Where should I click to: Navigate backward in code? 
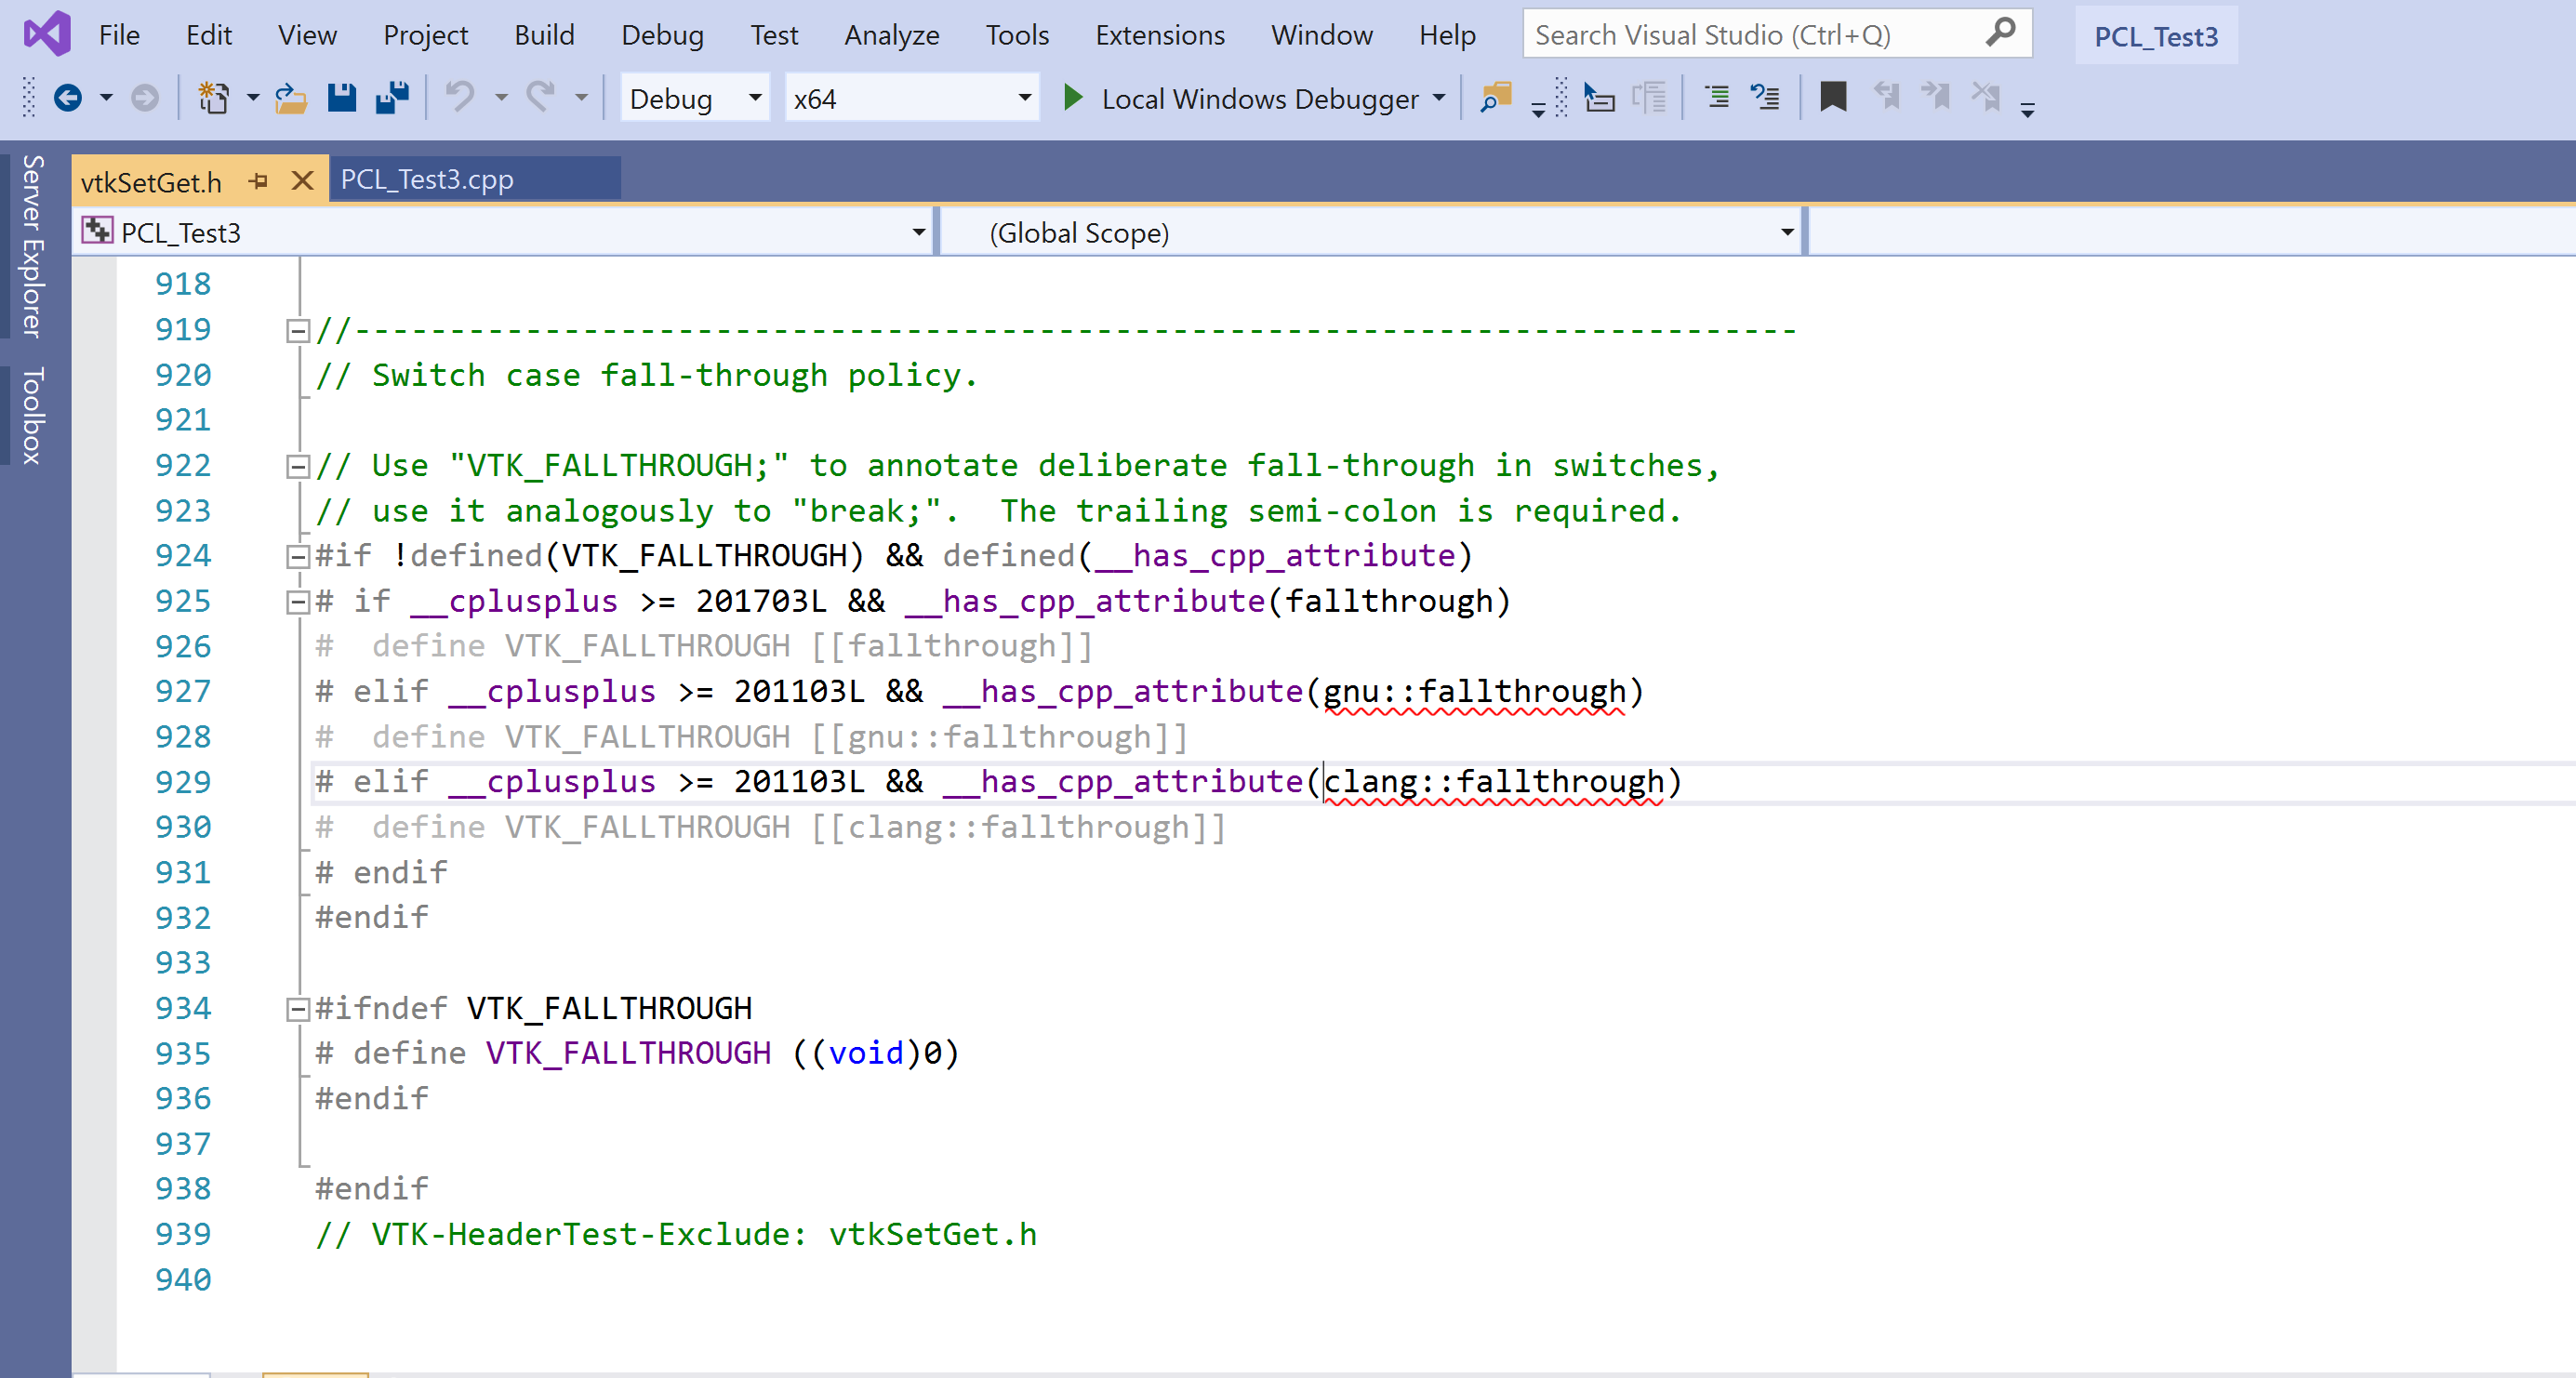pos(68,97)
